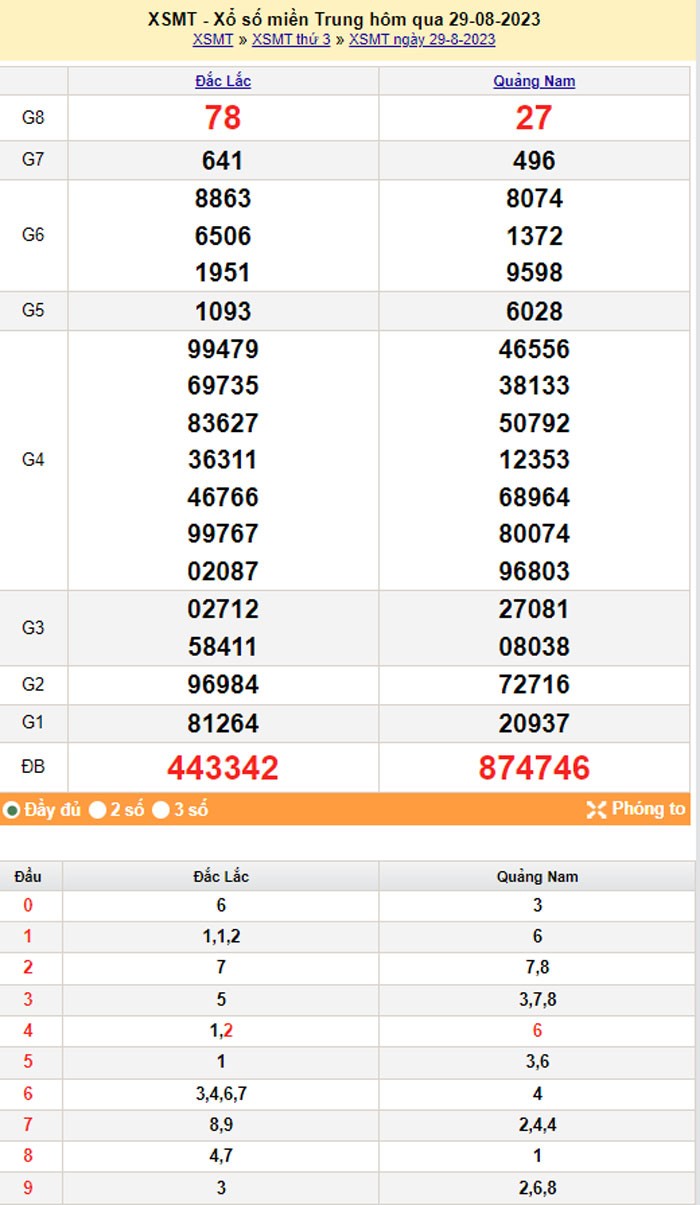
Task: Click the red G8 number 27
Action: click(x=534, y=118)
